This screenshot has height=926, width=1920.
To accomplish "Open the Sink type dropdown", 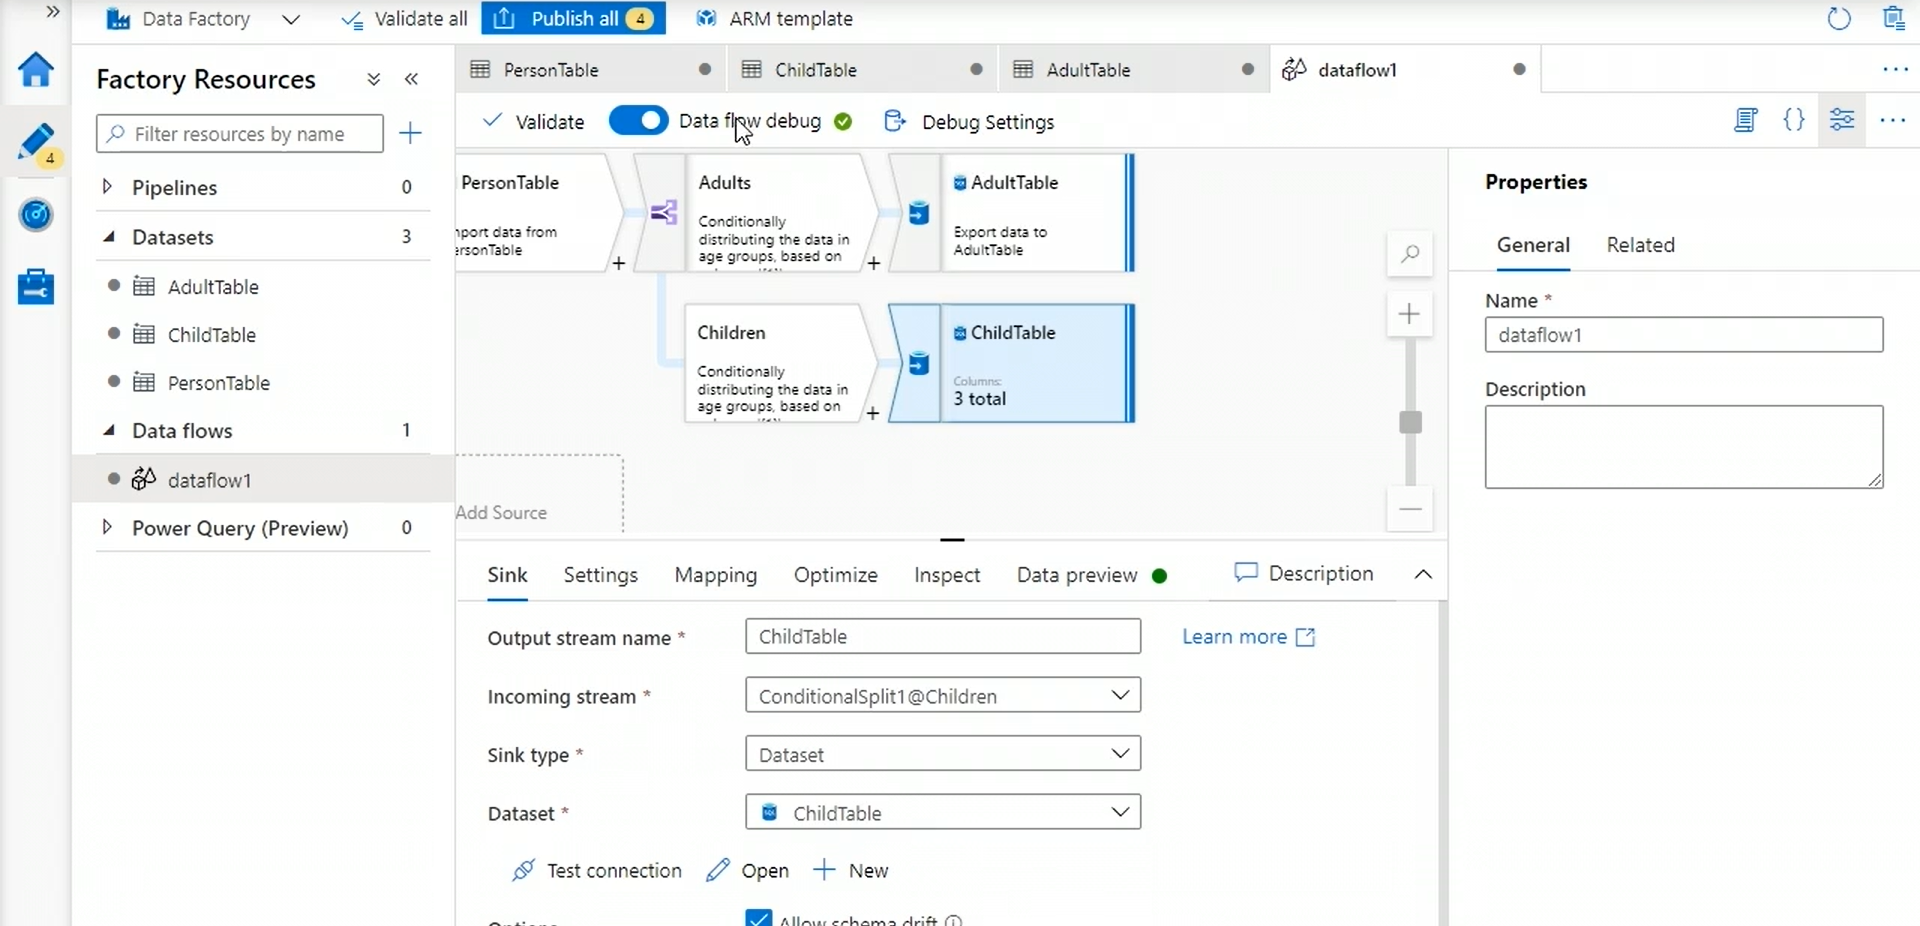I will click(x=942, y=754).
